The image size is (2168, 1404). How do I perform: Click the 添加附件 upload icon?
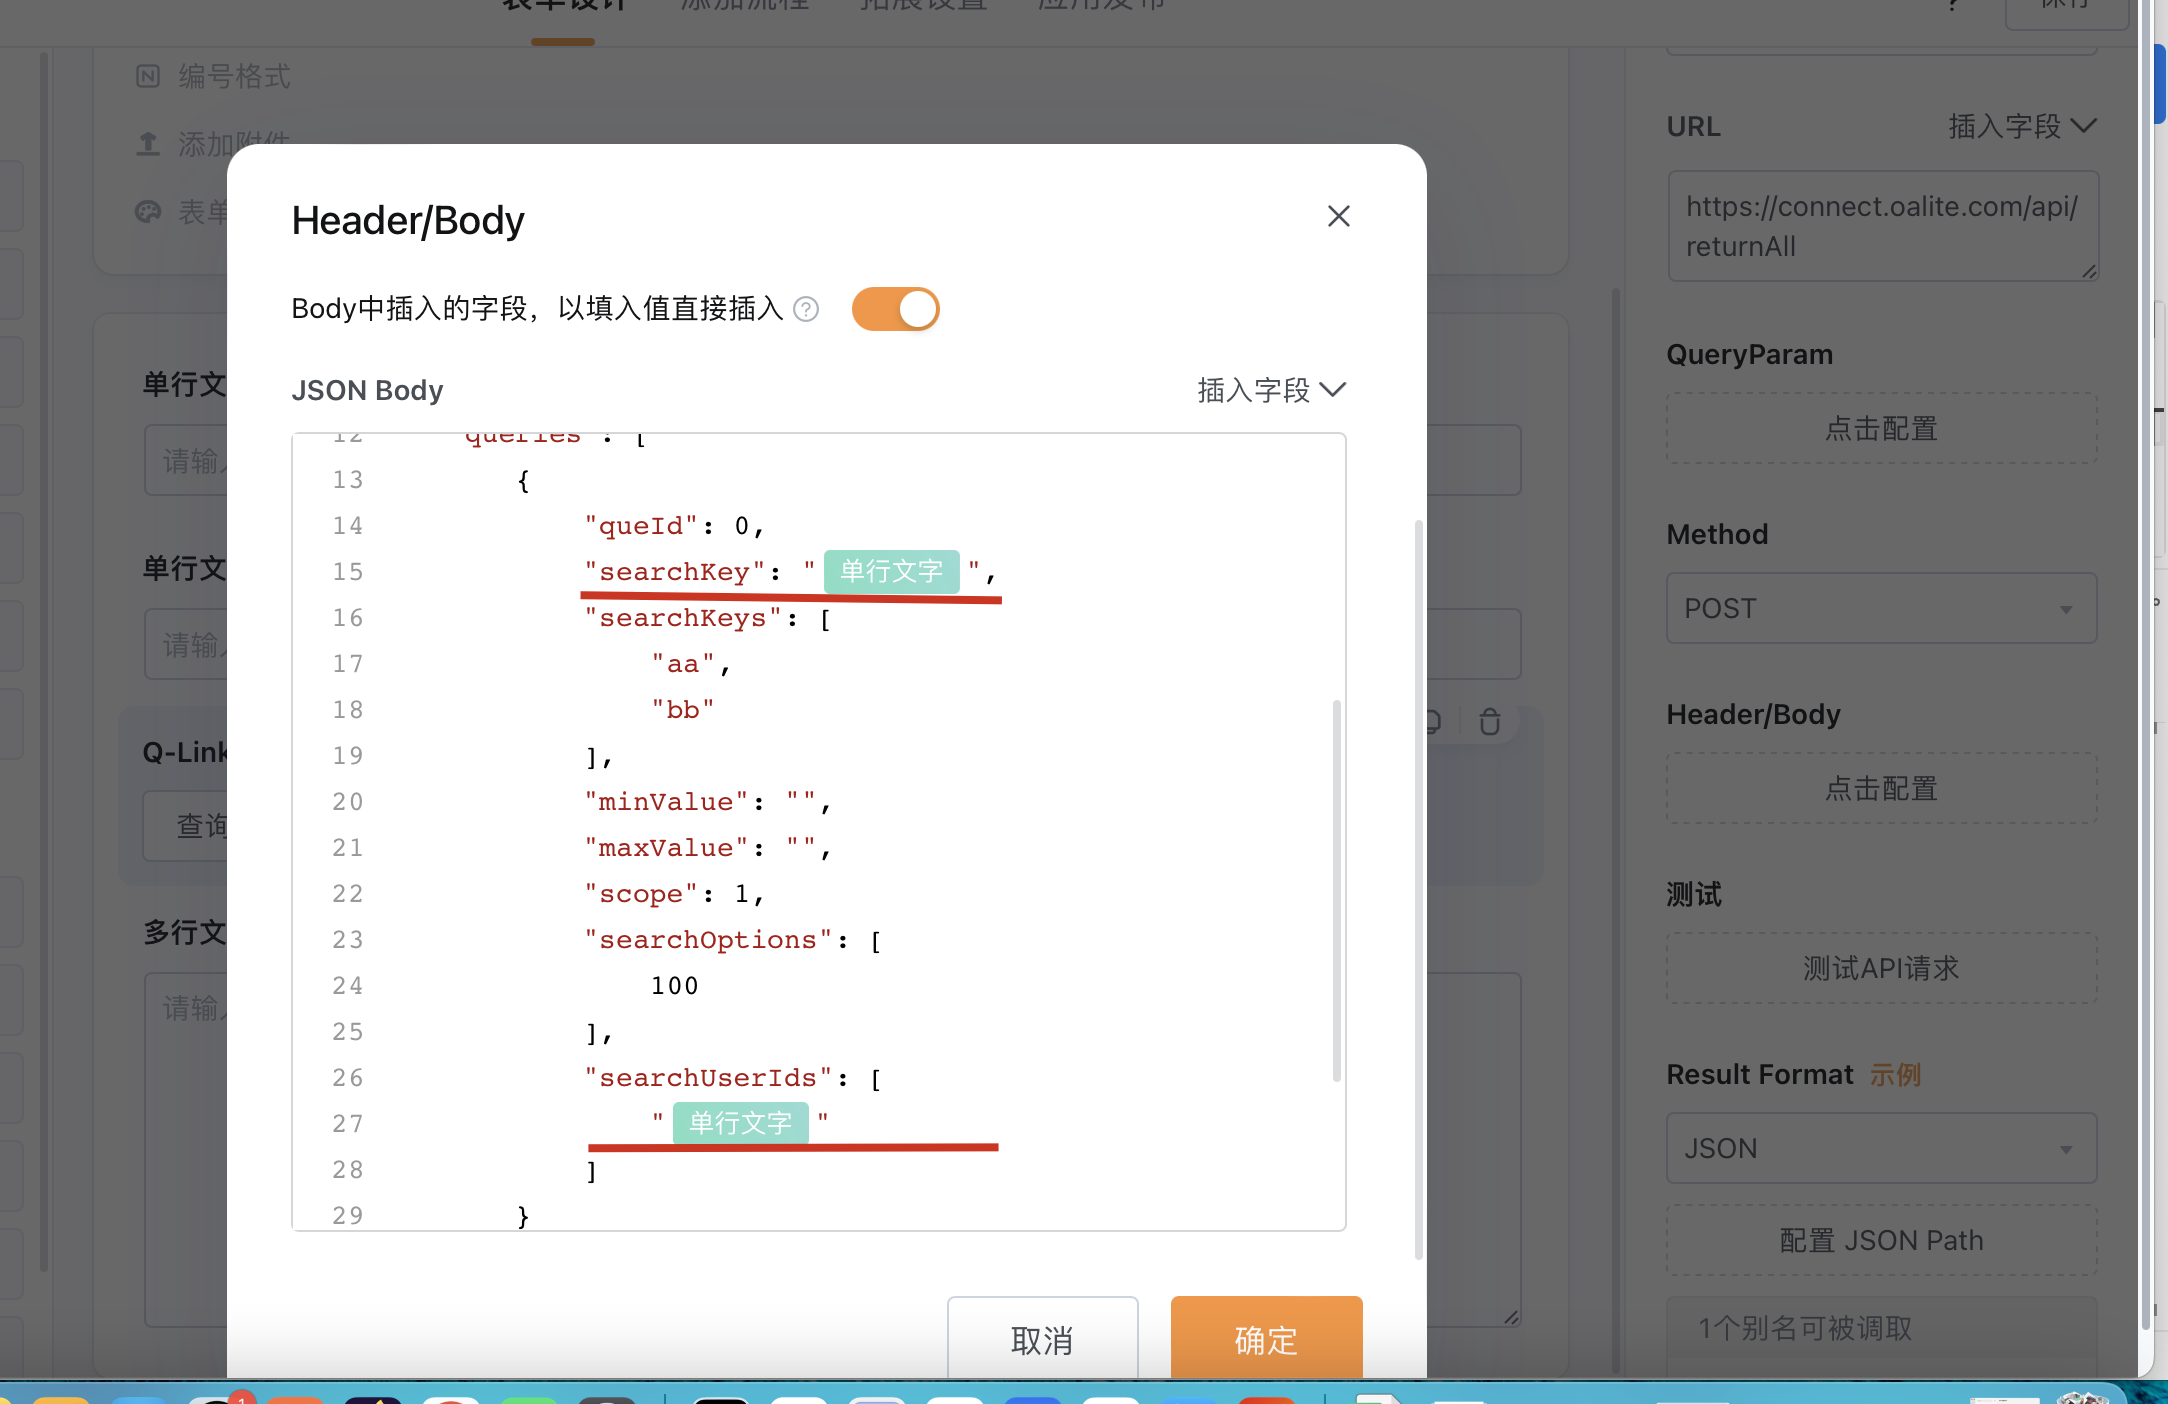tap(148, 145)
